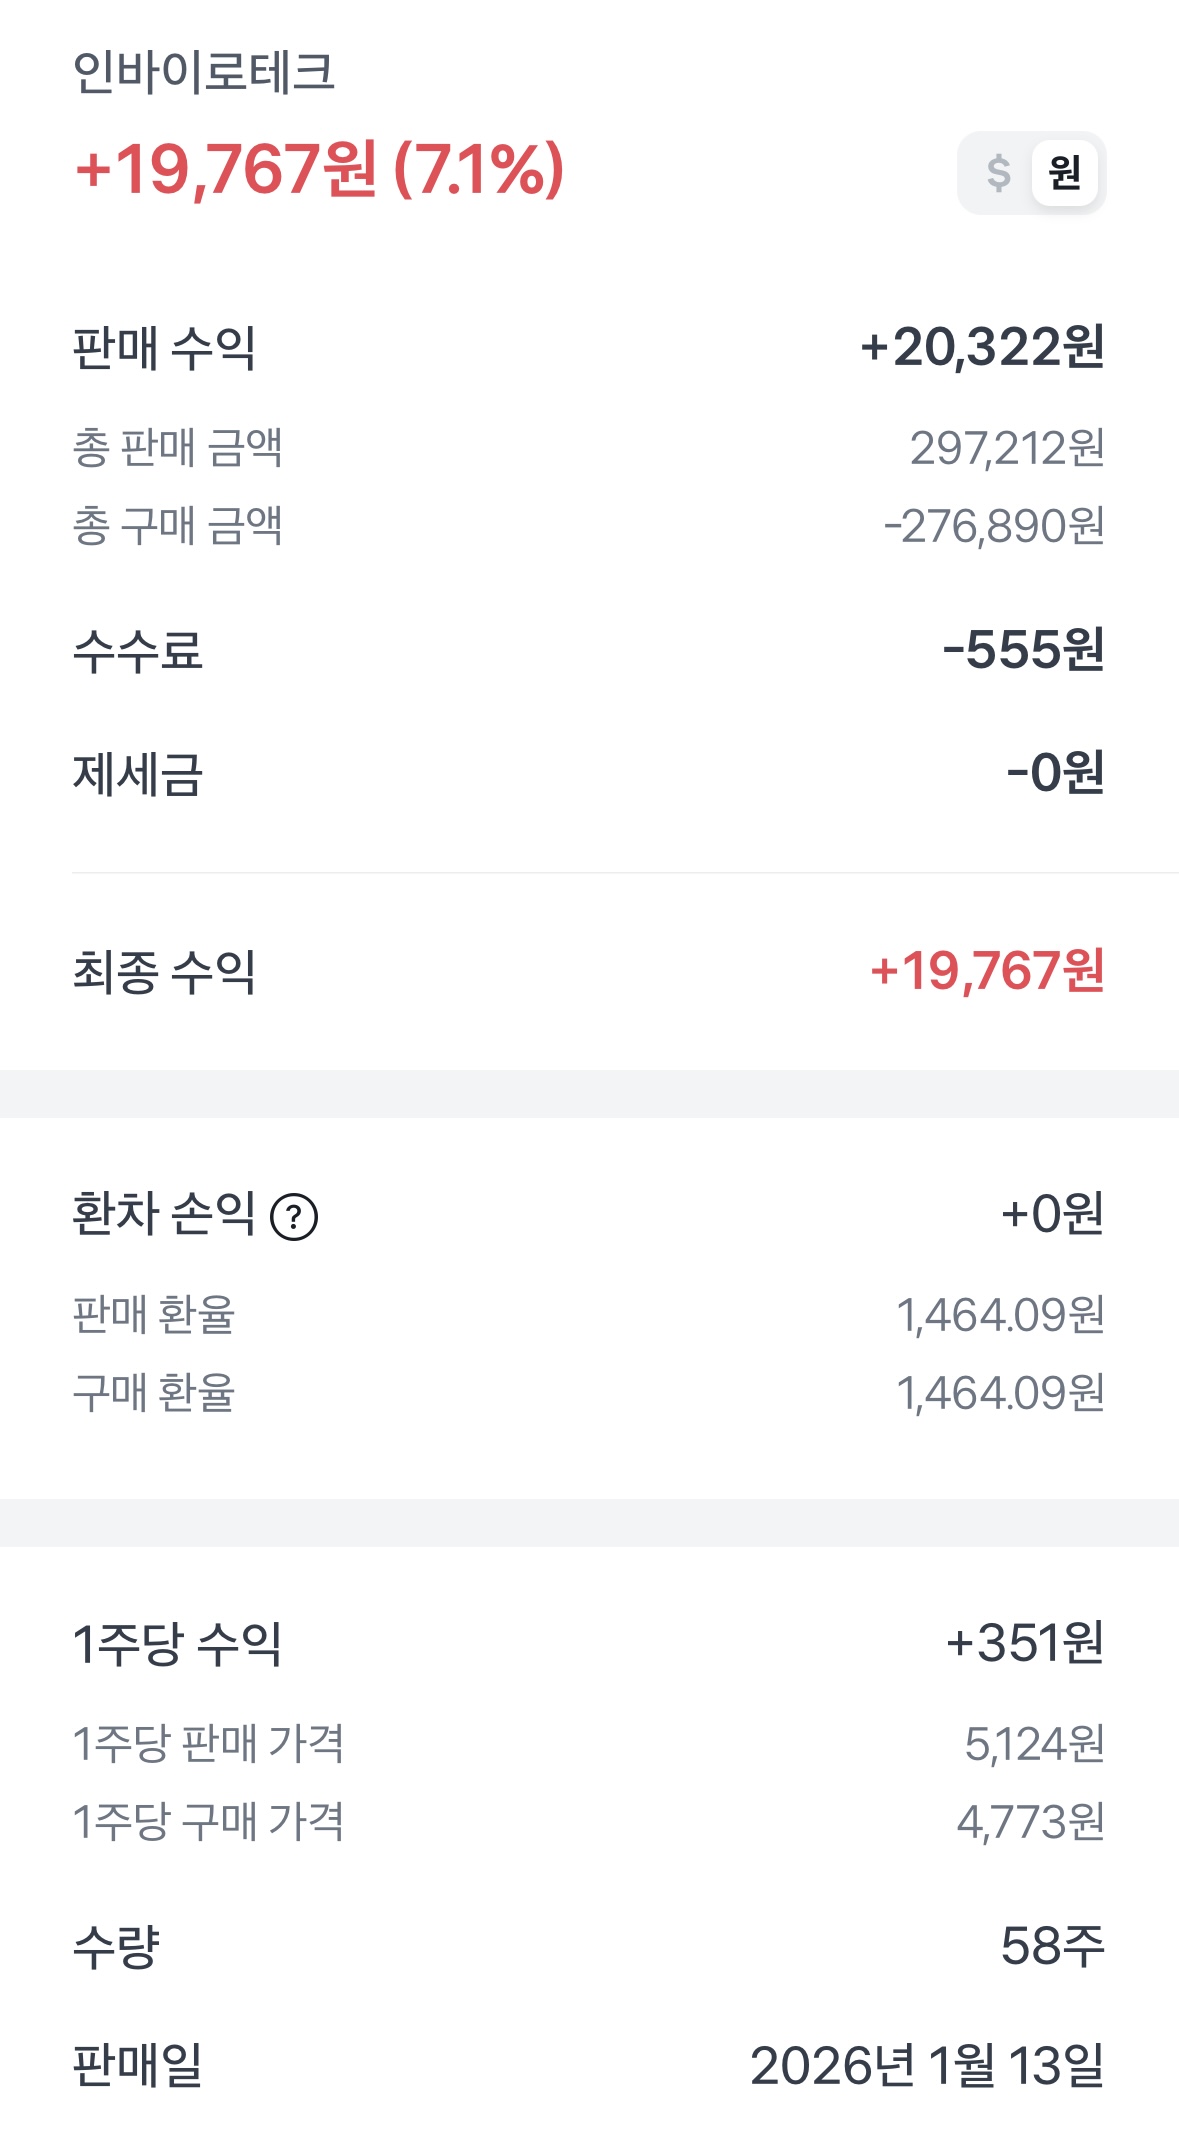The image size is (1179, 2144).
Task: Select the 구매 환율 label
Action: [154, 1393]
